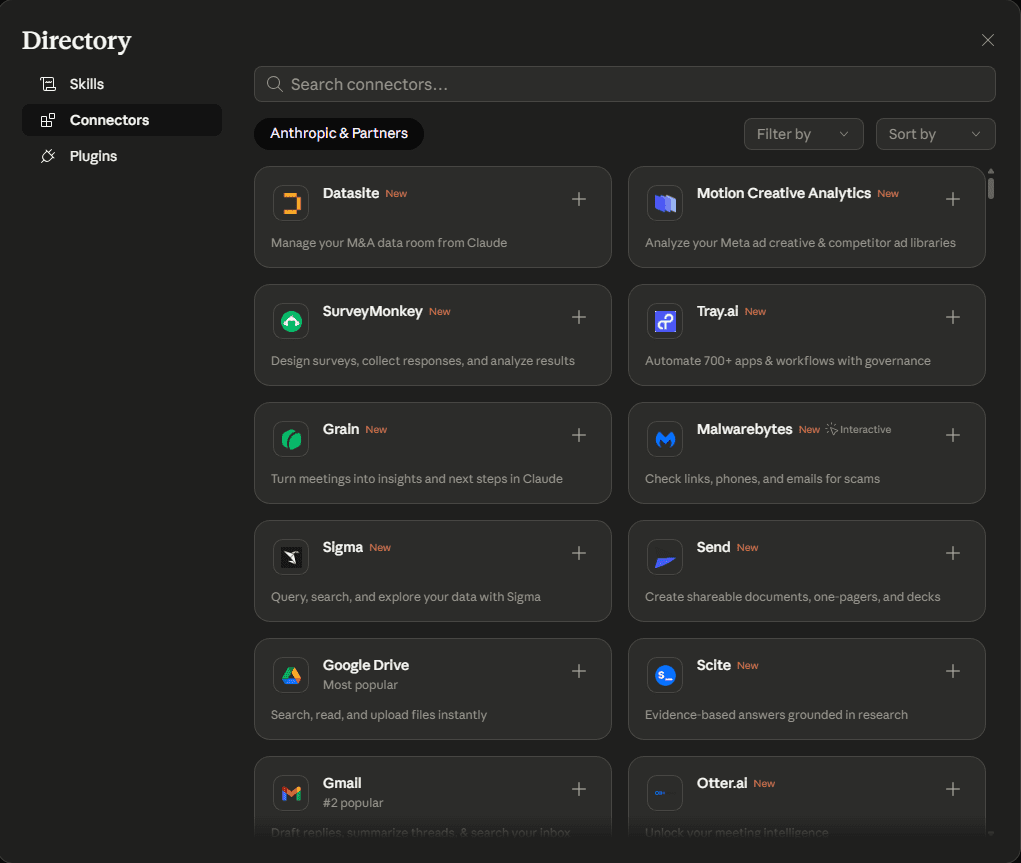Add the Gmail connector with plus
1021x863 pixels.
pos(579,789)
